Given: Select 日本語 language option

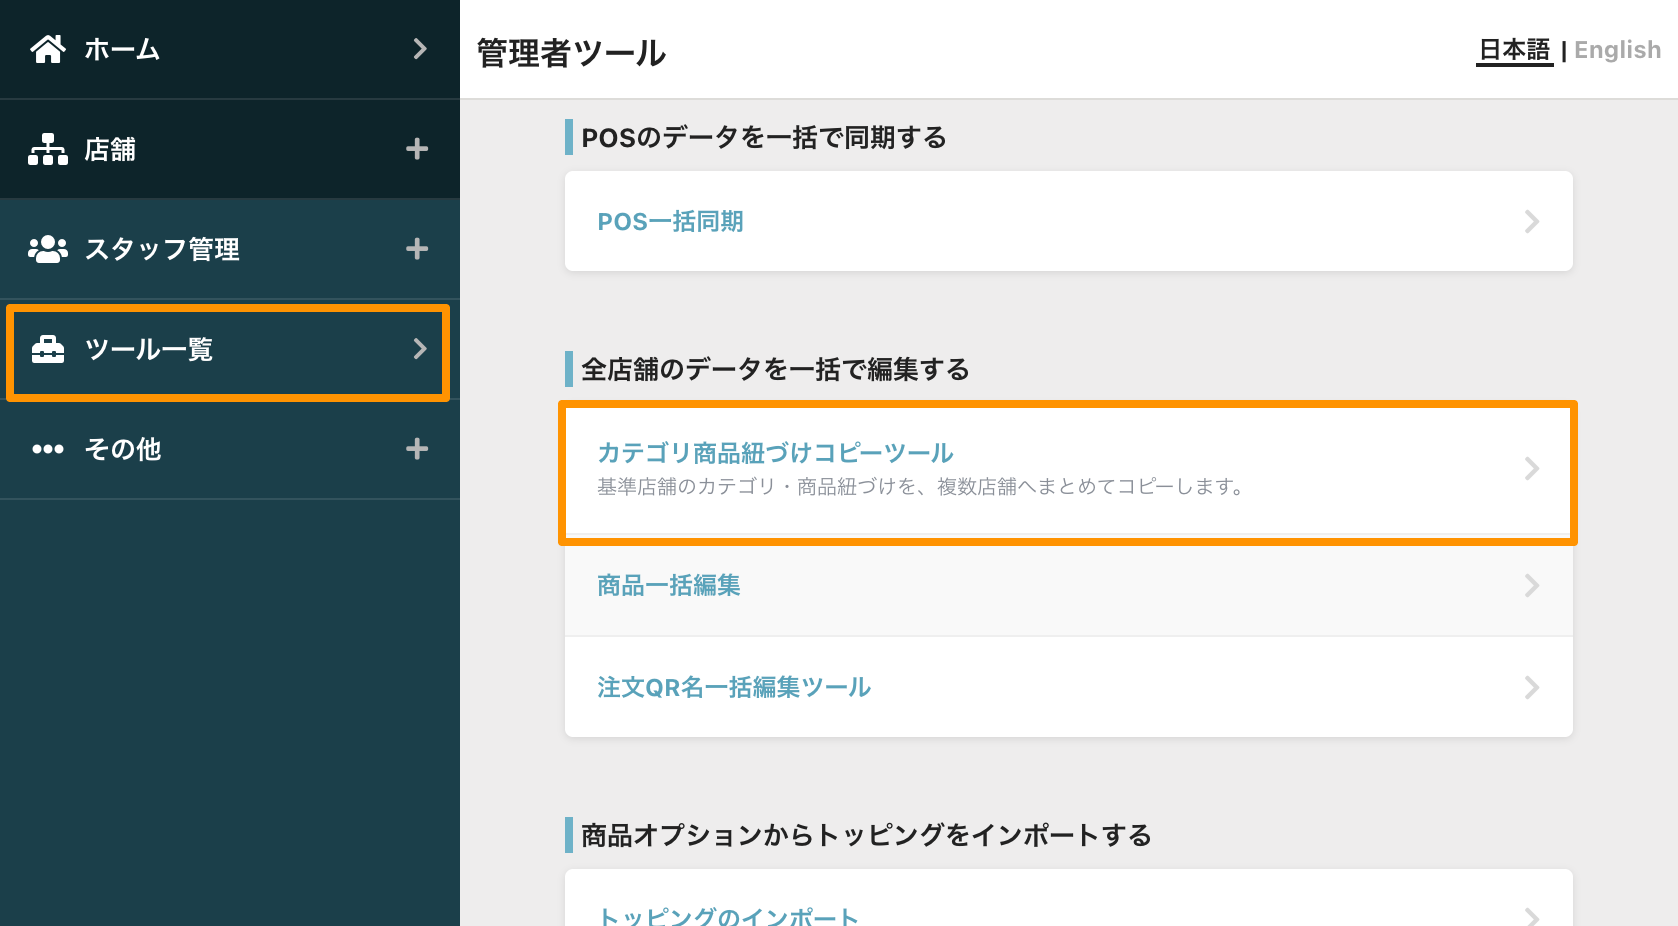Looking at the screenshot, I should tap(1514, 50).
